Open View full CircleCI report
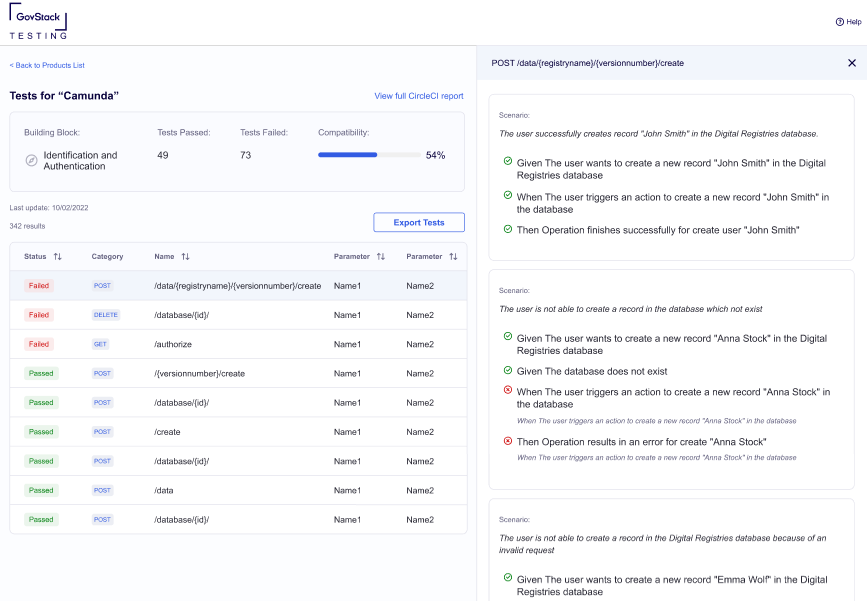Screen dimensions: 867x601 (x=419, y=96)
